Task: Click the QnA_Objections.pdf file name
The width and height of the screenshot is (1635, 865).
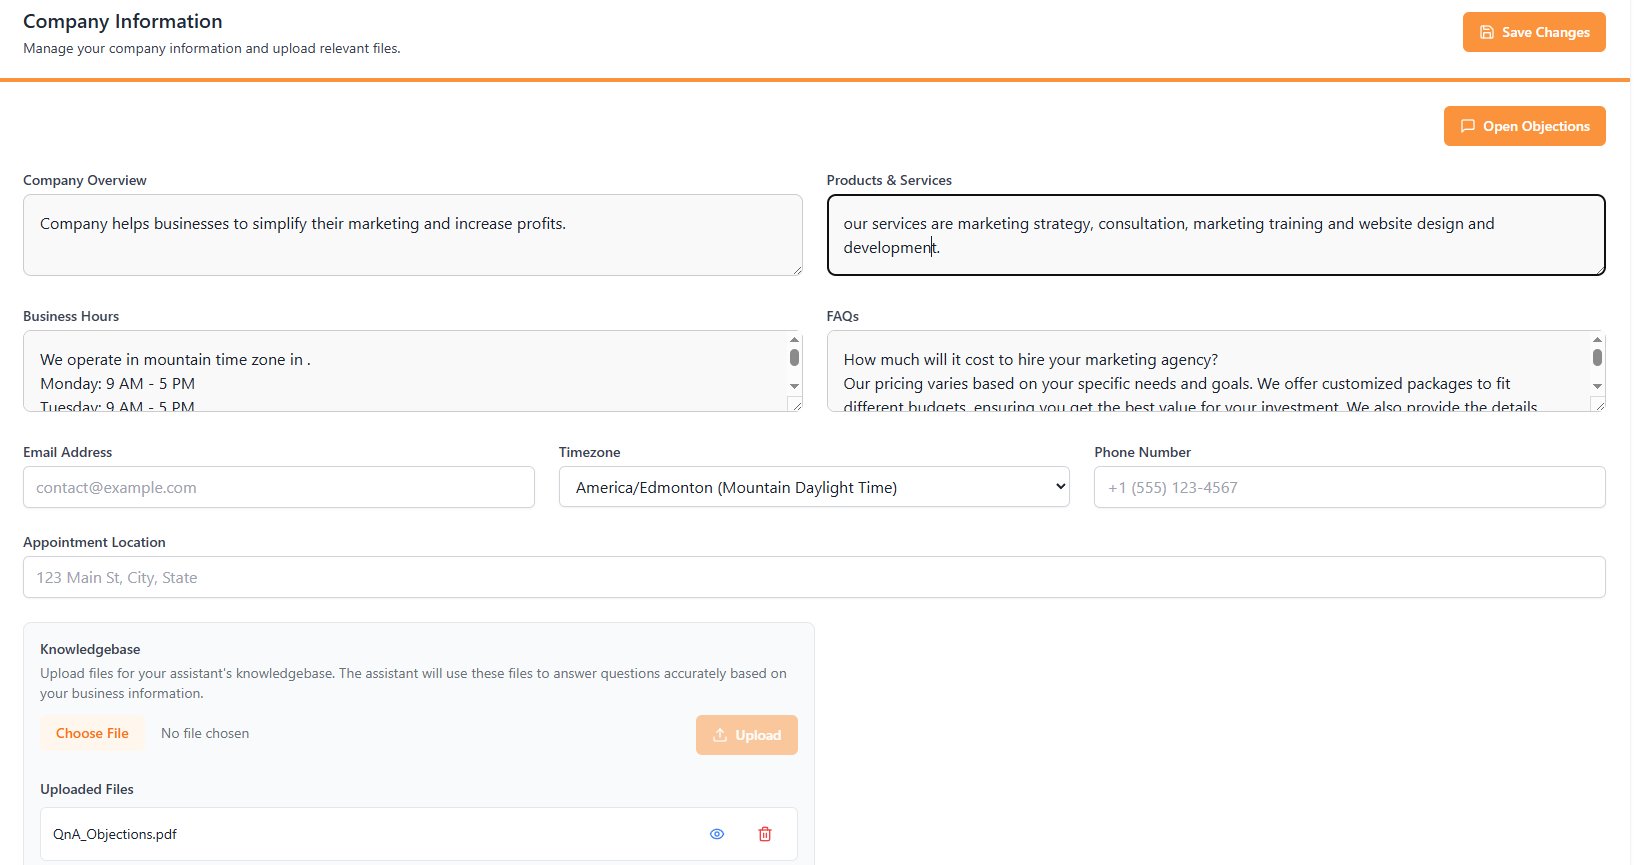Action: (x=115, y=834)
